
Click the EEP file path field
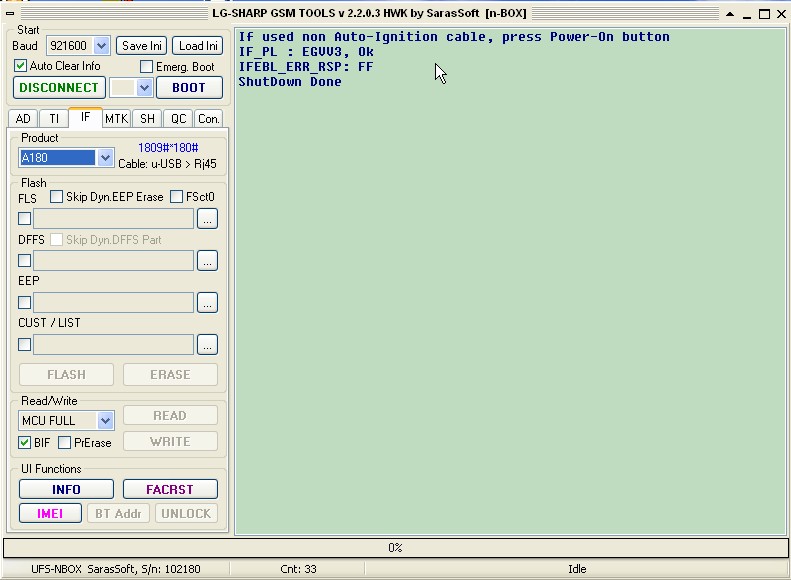[114, 303]
